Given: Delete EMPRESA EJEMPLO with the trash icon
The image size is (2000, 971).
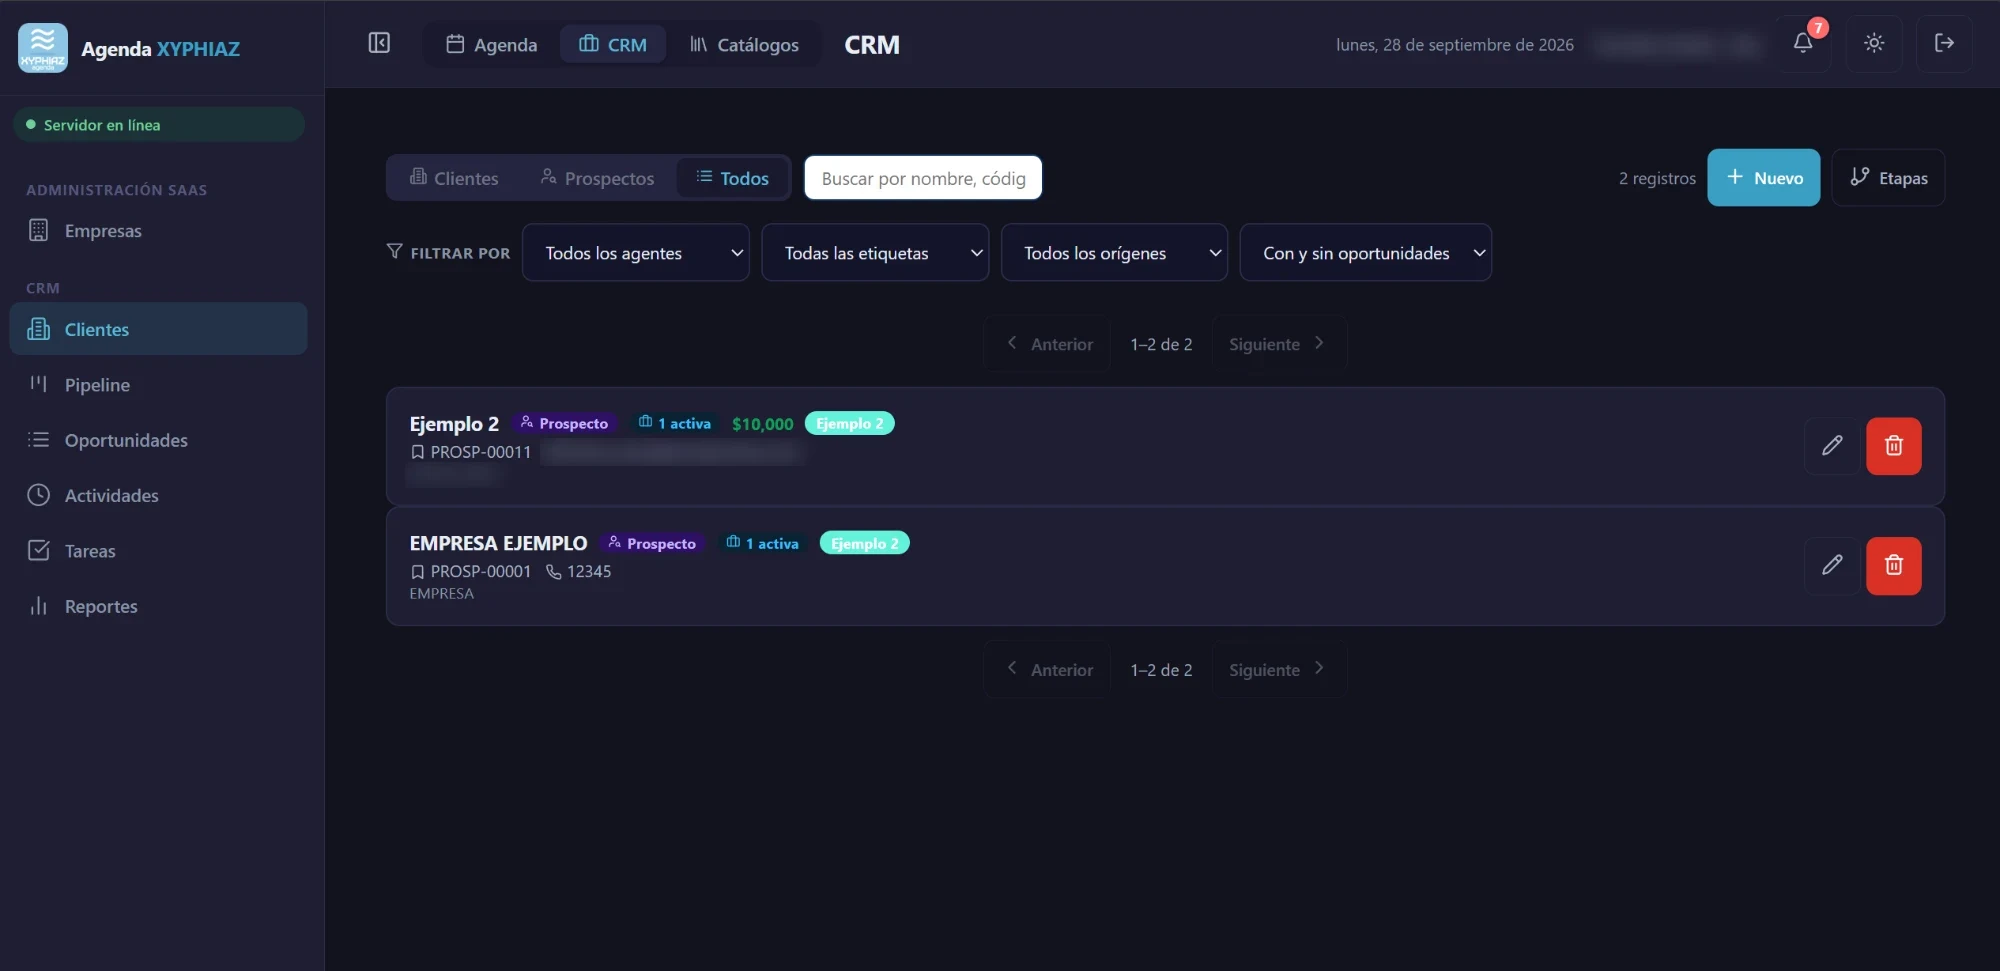Looking at the screenshot, I should 1894,566.
